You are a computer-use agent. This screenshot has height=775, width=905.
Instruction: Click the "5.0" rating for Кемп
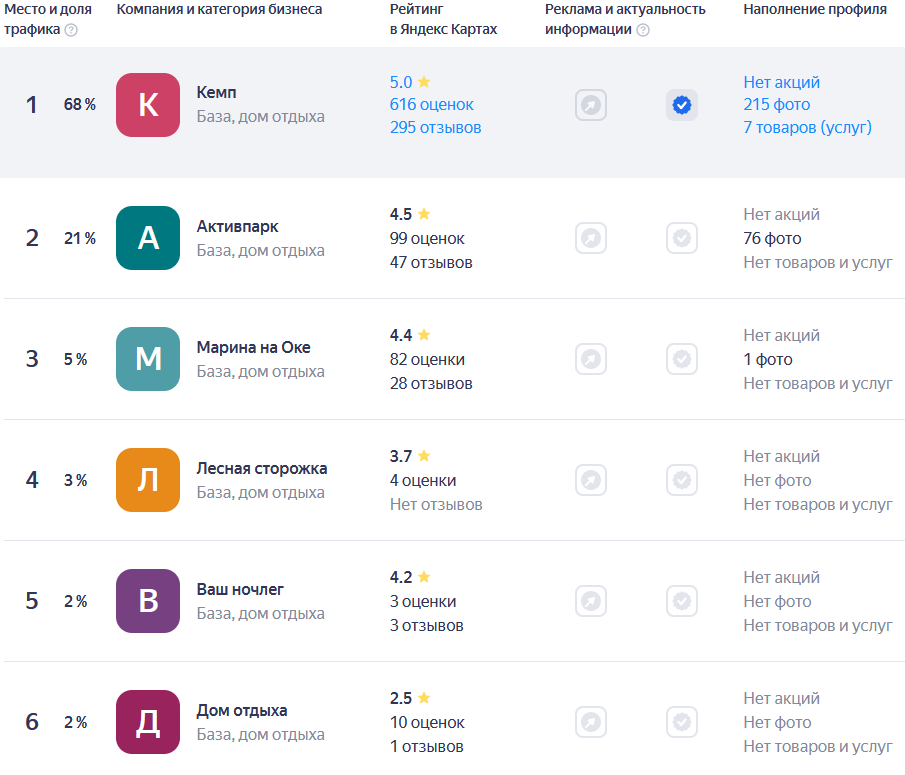(401, 82)
